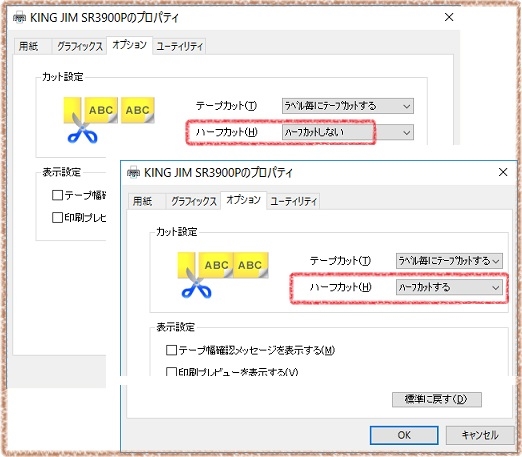Click テープカット(T) label in front window

[x=340, y=261]
